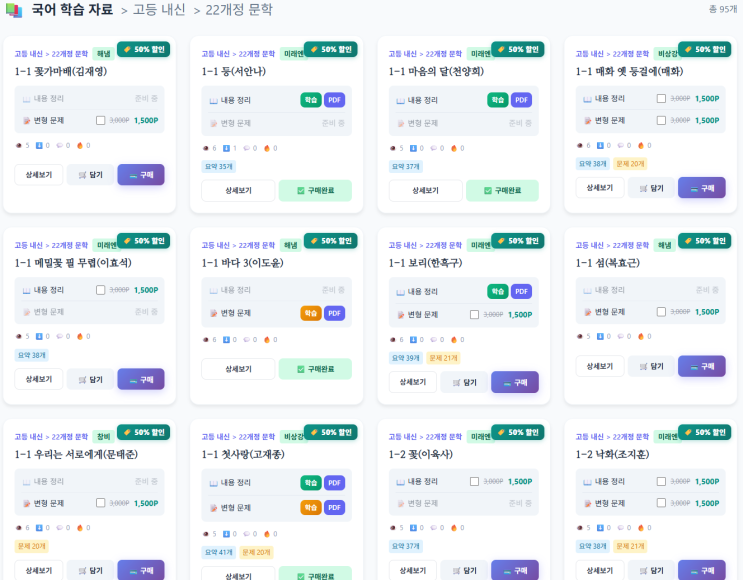This screenshot has height=580, width=743.
Task: Open title 1-2 낙화(조지훈)
Action: pos(612,454)
